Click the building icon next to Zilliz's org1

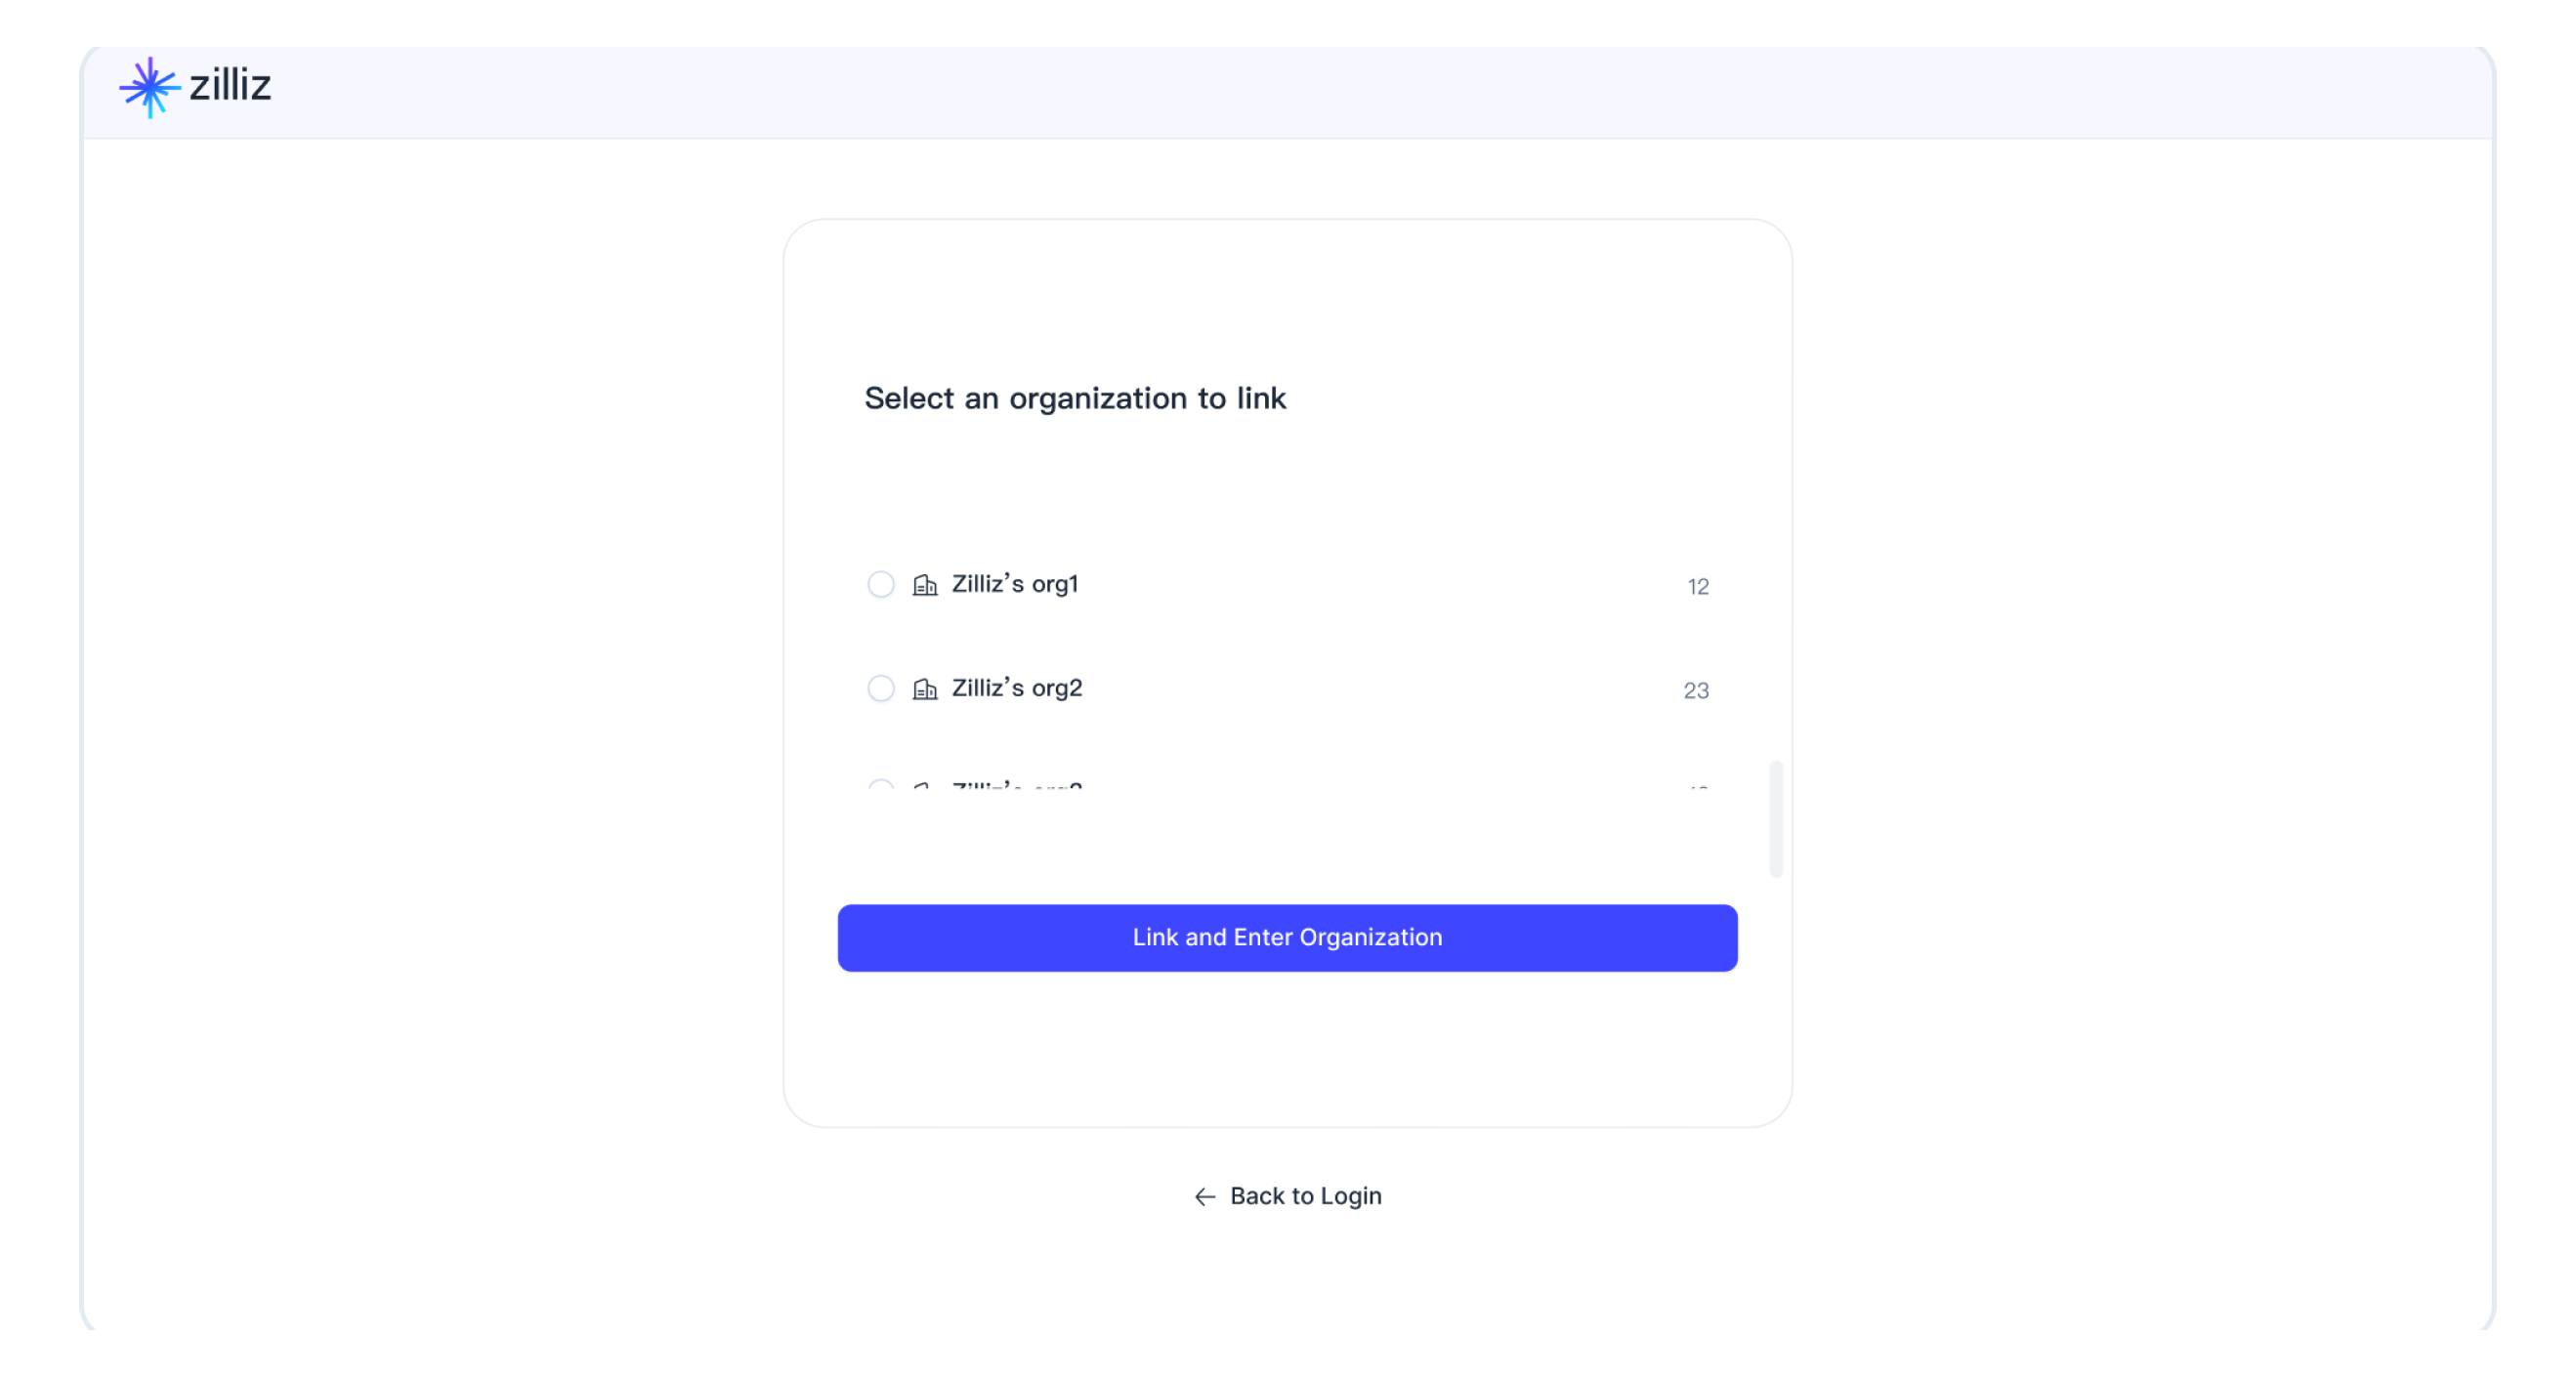925,585
